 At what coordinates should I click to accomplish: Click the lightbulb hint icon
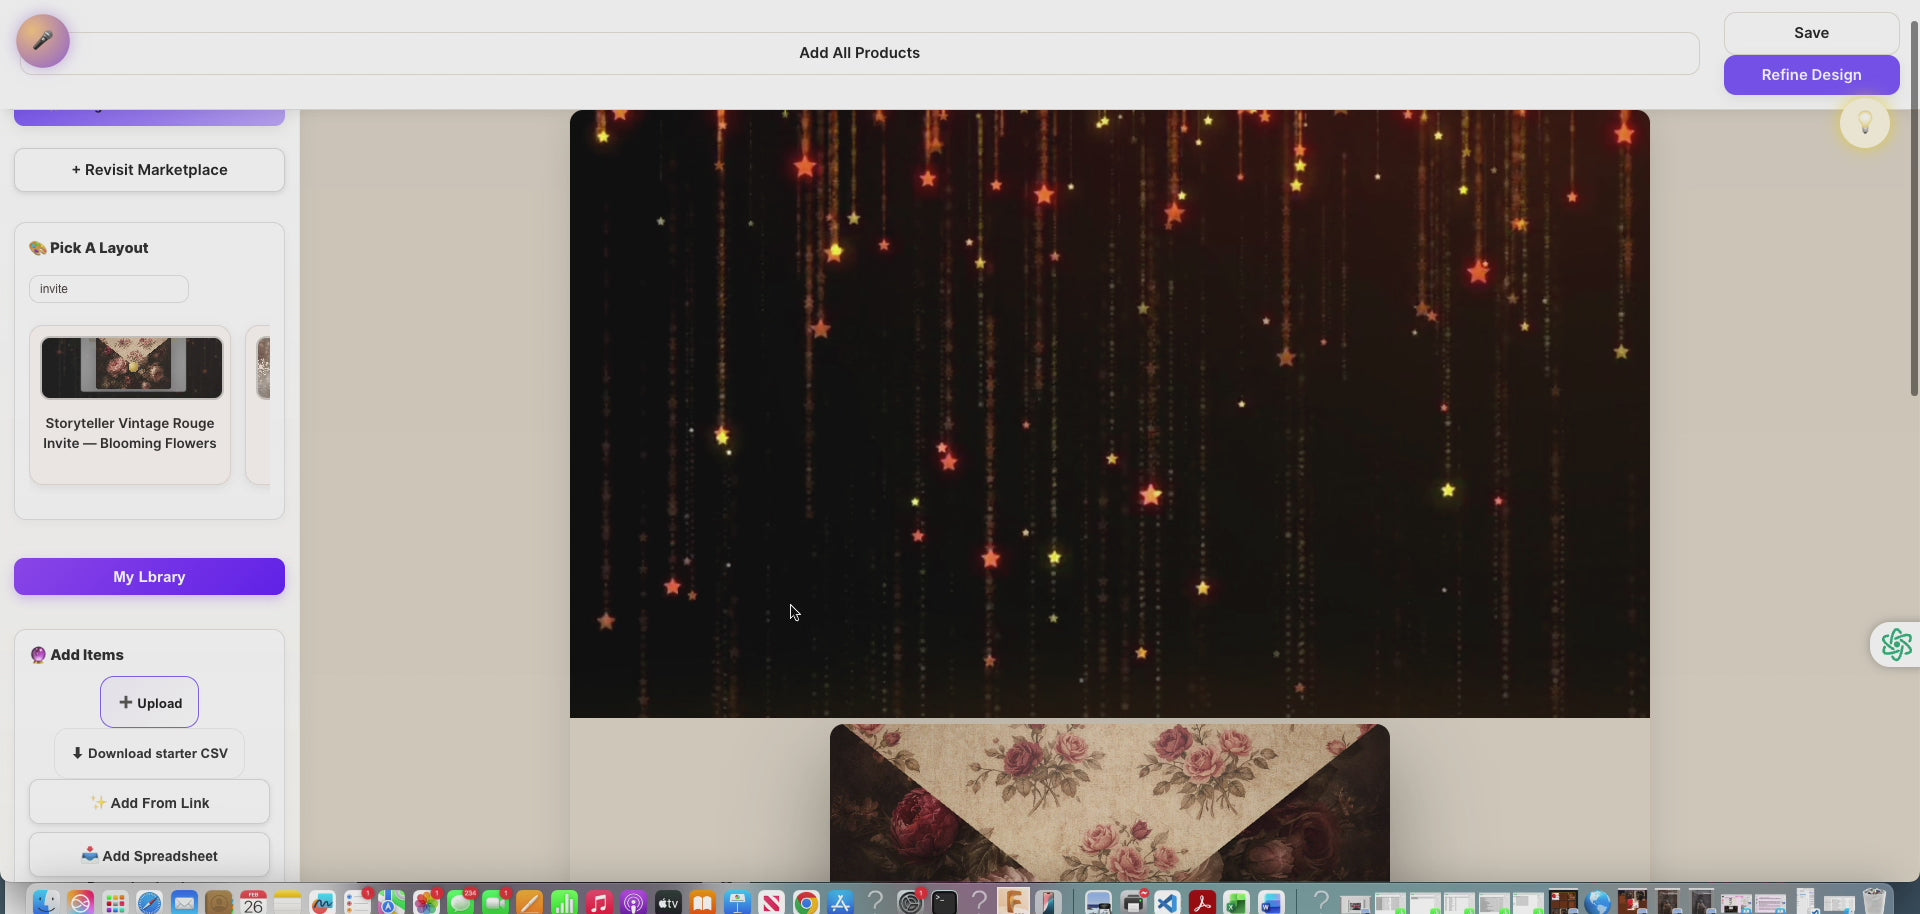click(1864, 123)
